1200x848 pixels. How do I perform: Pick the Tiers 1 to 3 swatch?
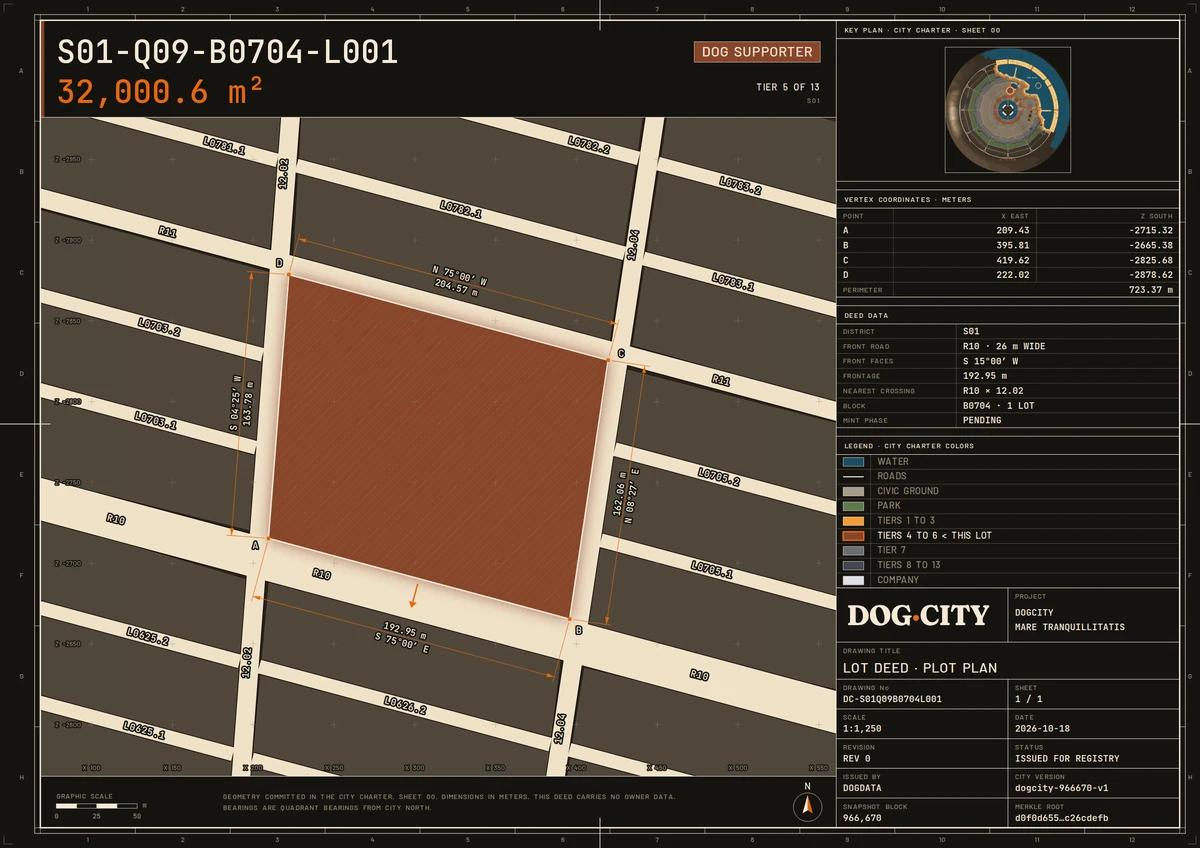pyautogui.click(x=853, y=521)
